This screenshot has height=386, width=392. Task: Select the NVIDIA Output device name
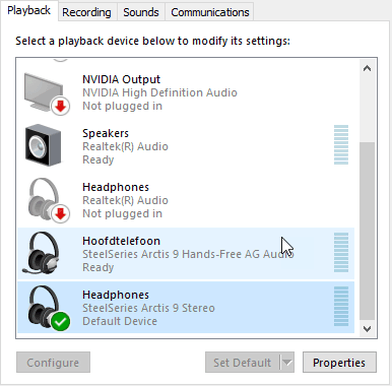[x=121, y=79]
